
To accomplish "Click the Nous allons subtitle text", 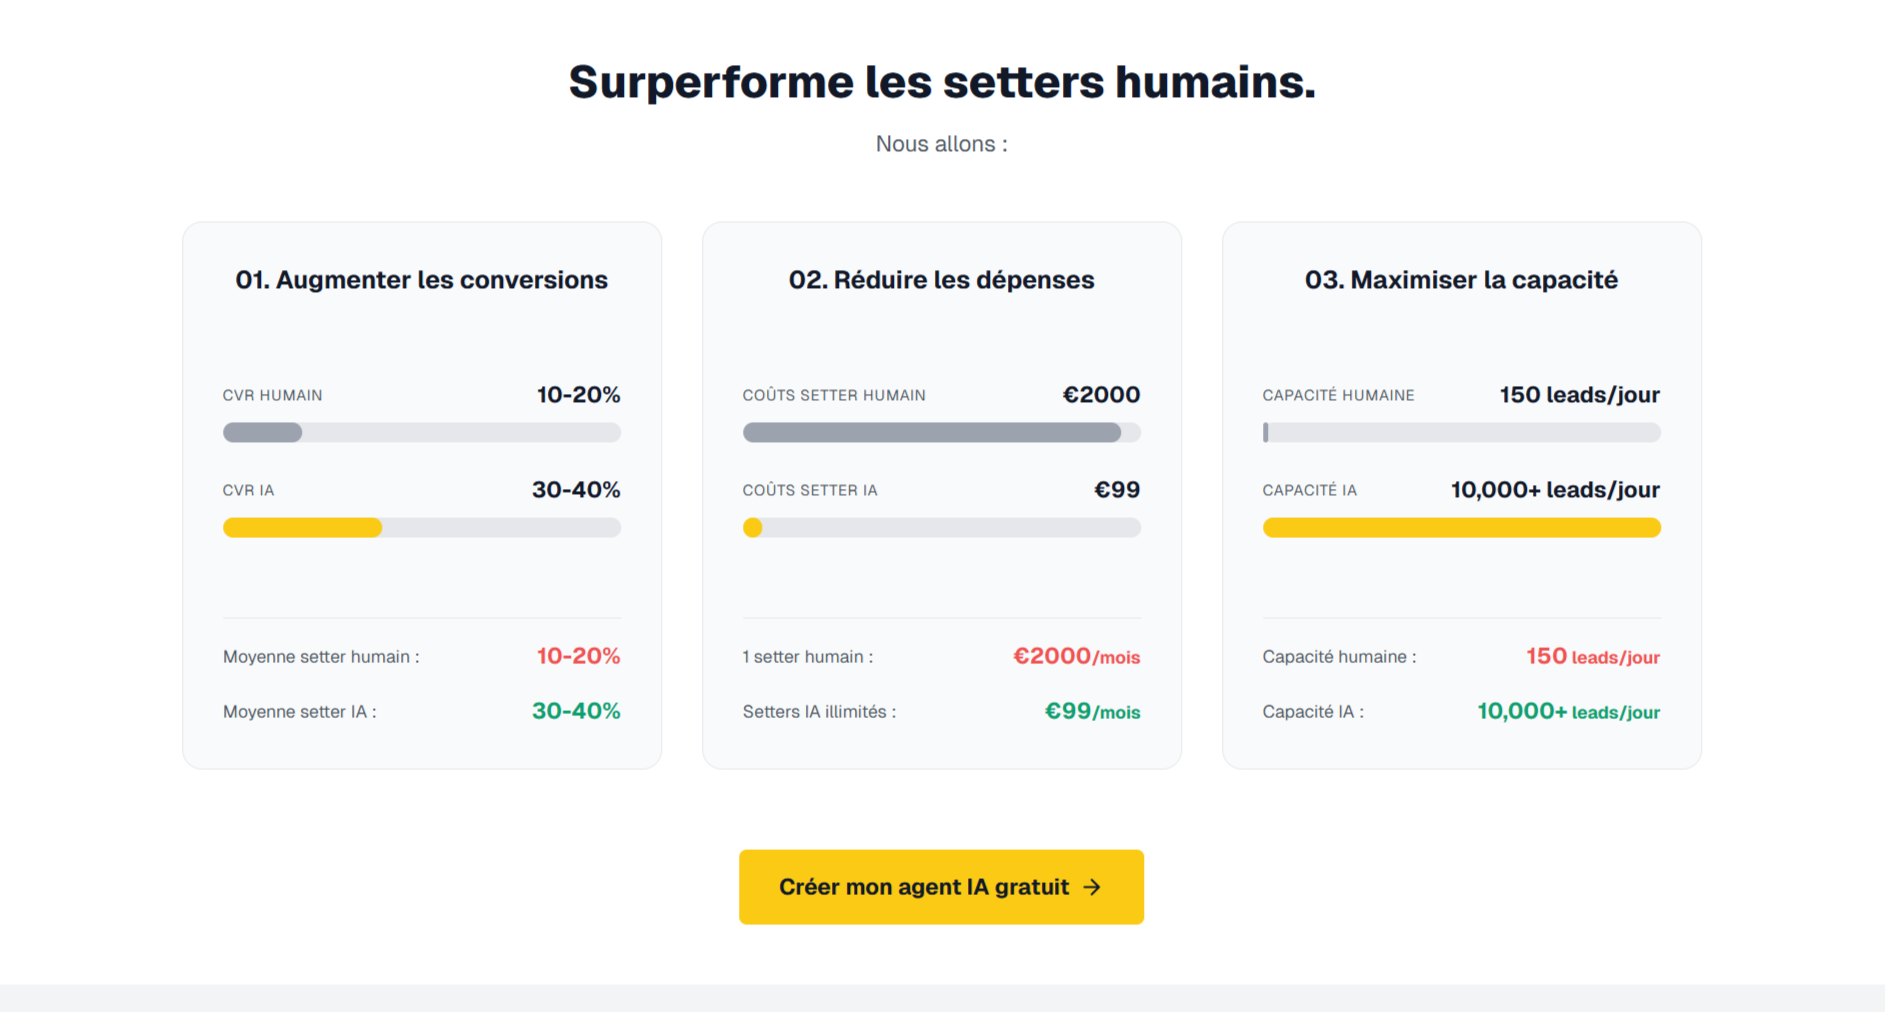I will click(x=942, y=144).
